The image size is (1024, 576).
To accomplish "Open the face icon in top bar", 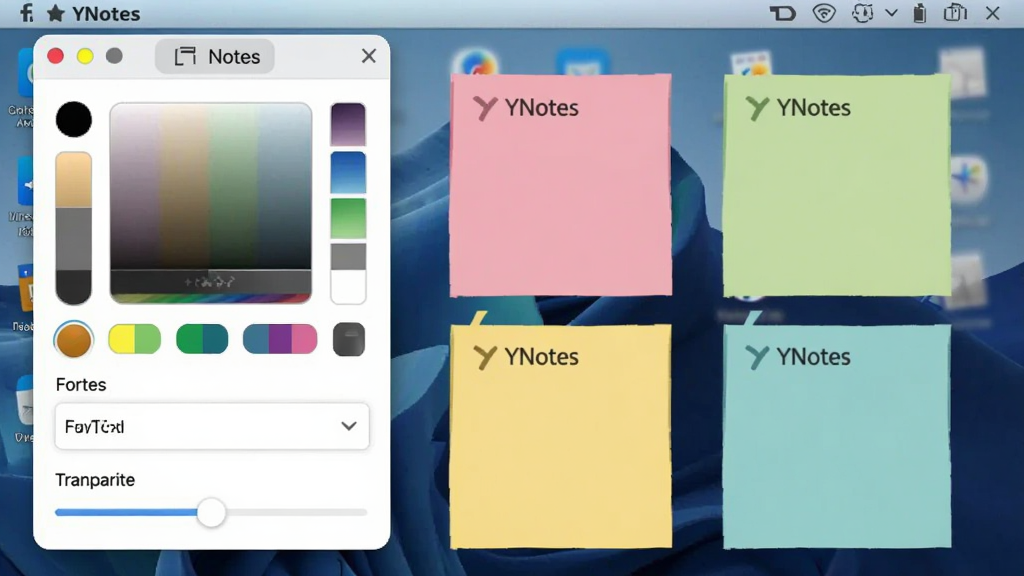I will coord(863,13).
